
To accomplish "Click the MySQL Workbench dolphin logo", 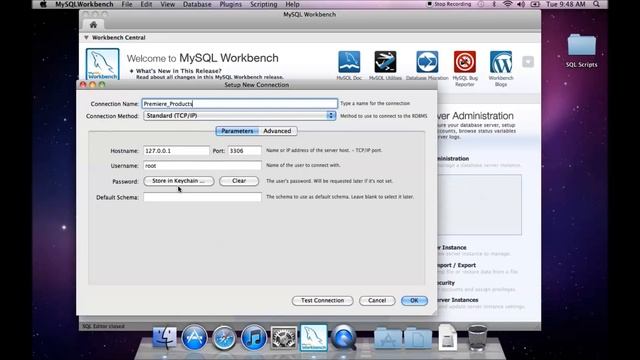I will coord(102,64).
